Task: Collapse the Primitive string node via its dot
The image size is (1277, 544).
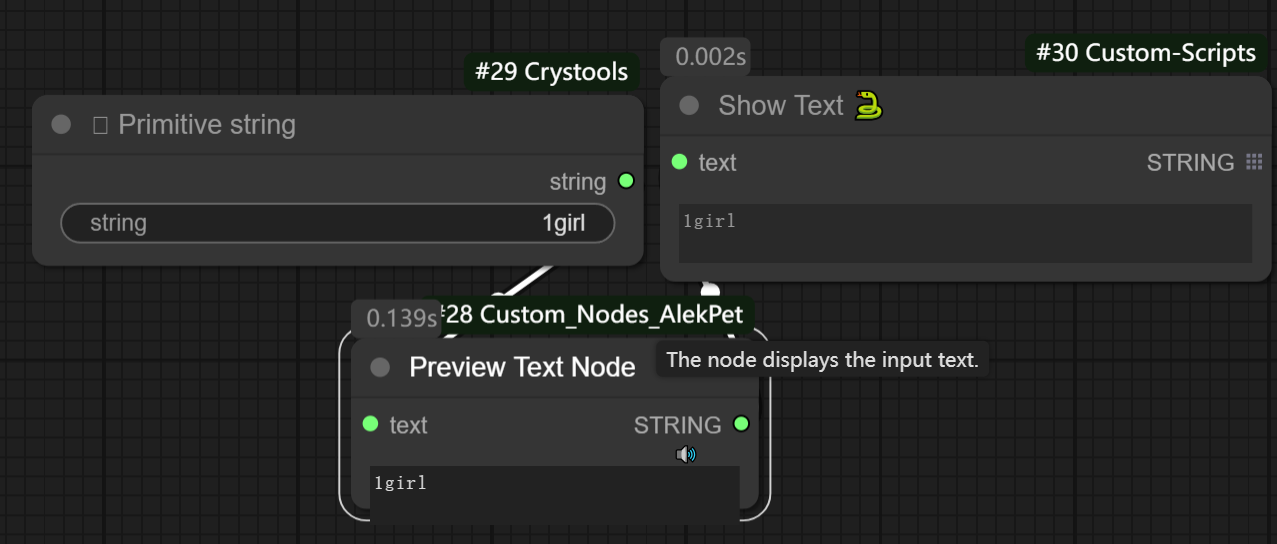Action: tap(62, 125)
